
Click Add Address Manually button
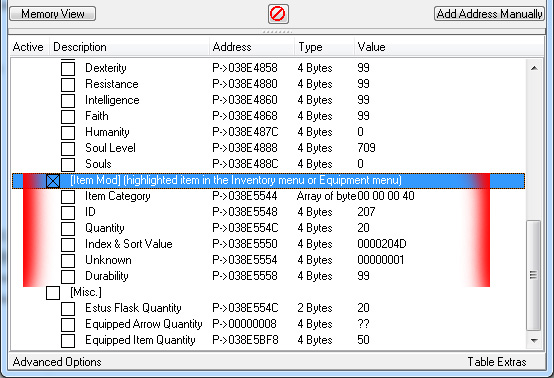click(x=489, y=14)
